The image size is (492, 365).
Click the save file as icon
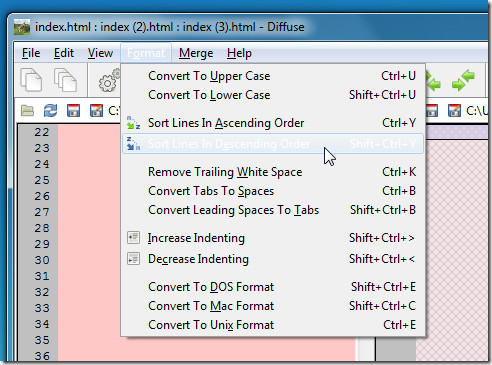[x=96, y=110]
